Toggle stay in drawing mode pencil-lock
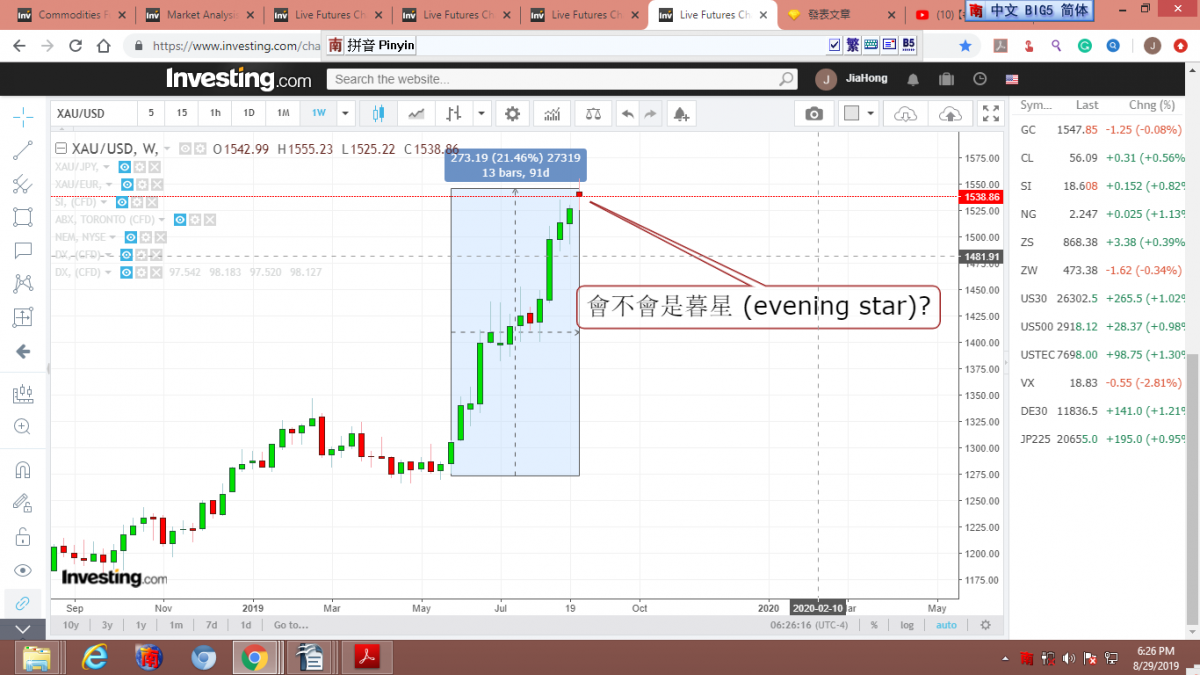This screenshot has height=675, width=1200. click(23, 503)
